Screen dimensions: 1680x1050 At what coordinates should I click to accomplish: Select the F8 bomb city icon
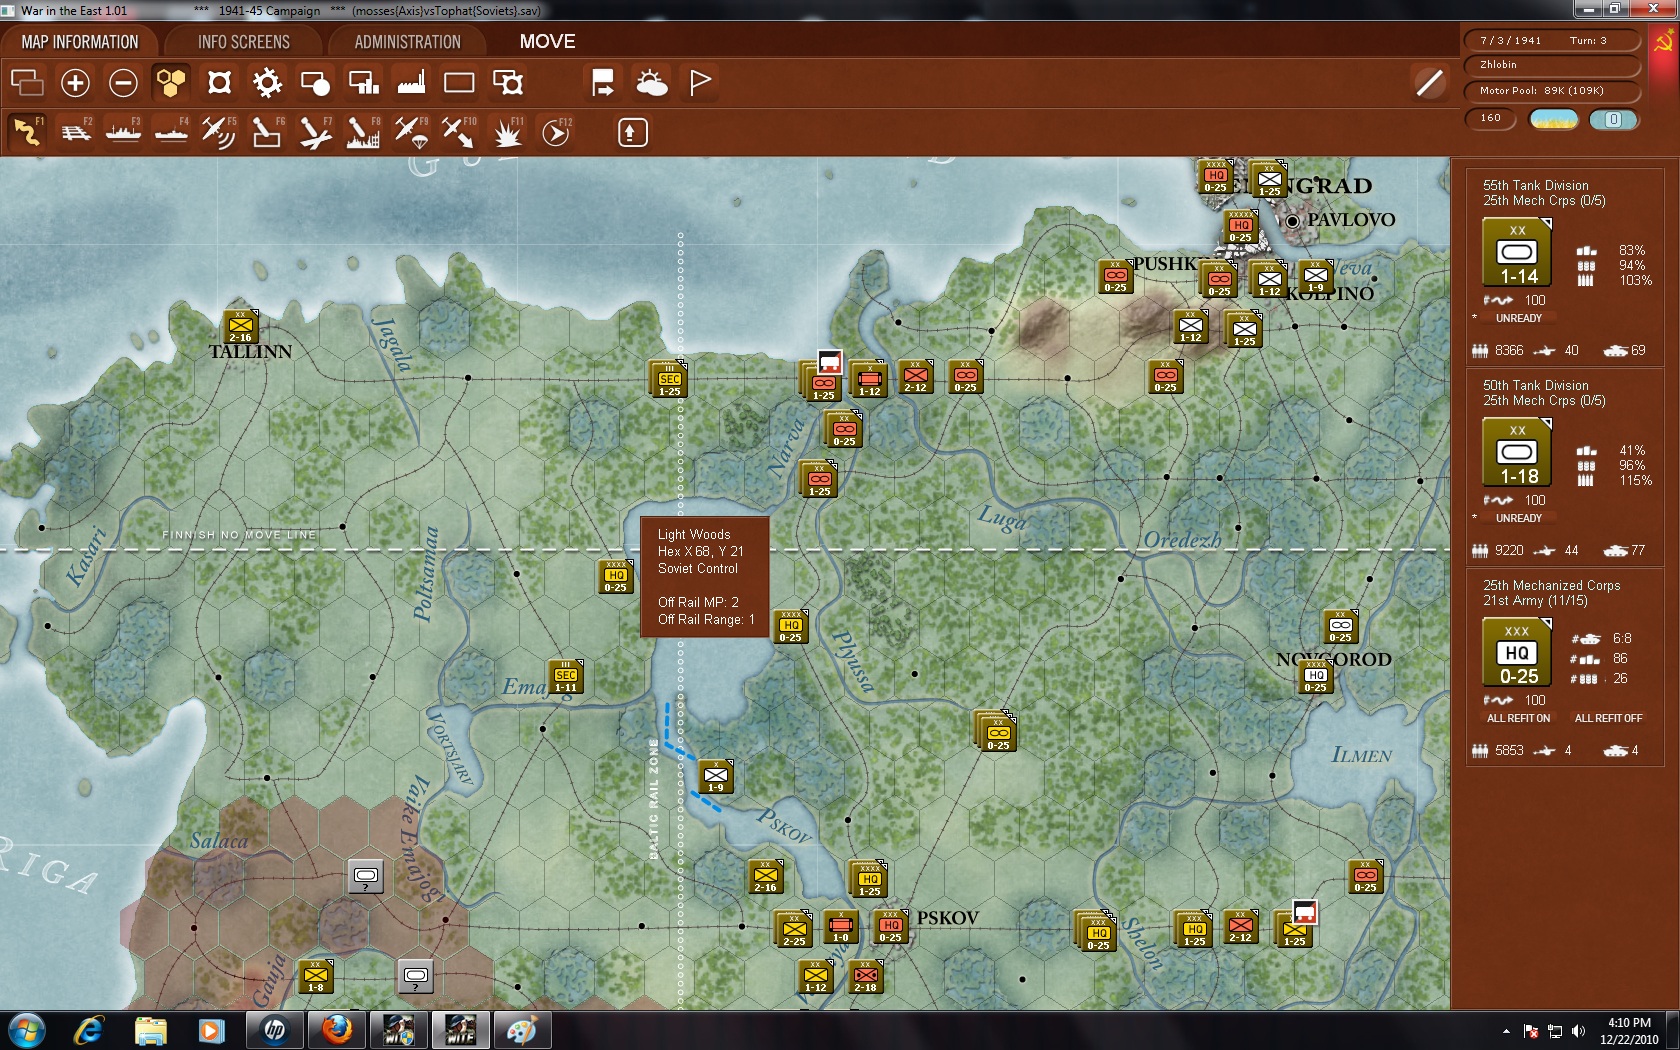pyautogui.click(x=363, y=132)
